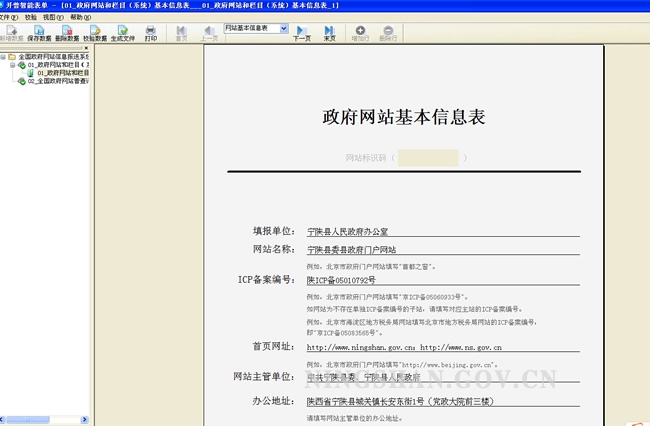Click the hint text about 子站 ICP备案编号

point(415,309)
